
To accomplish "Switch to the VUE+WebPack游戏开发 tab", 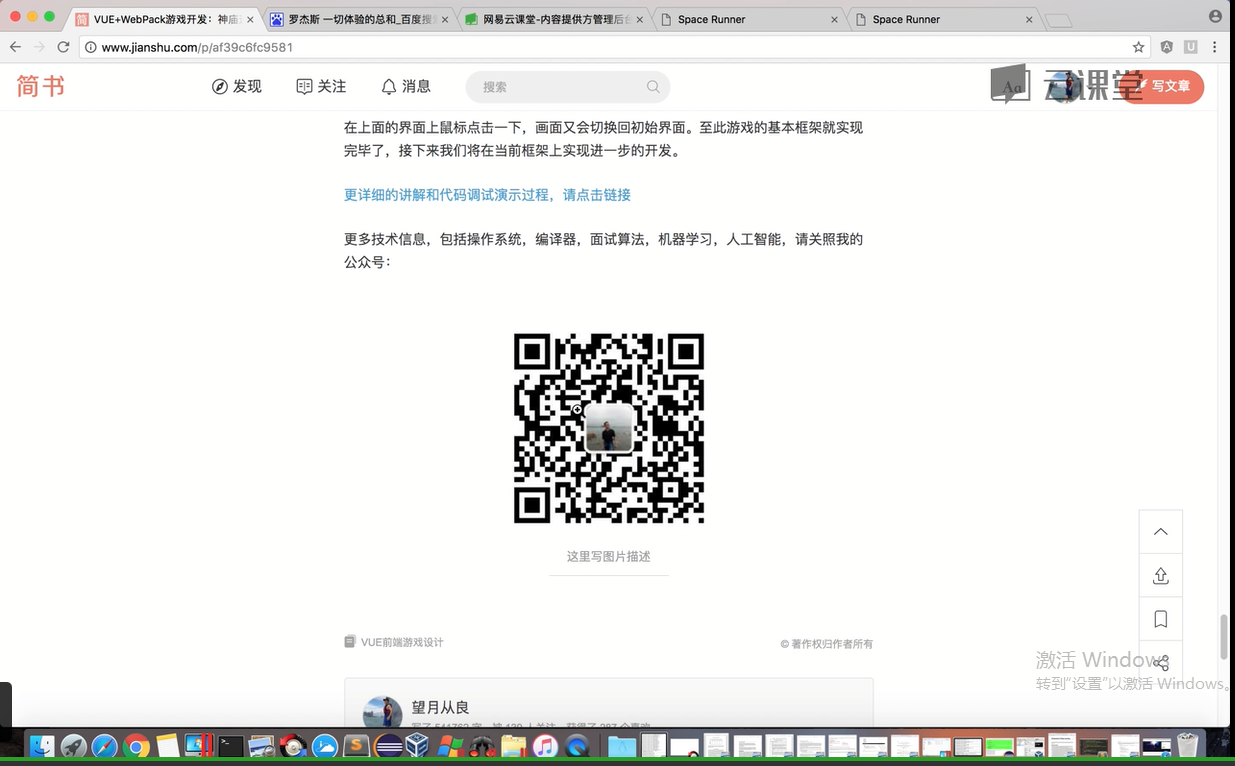I will pyautogui.click(x=165, y=19).
